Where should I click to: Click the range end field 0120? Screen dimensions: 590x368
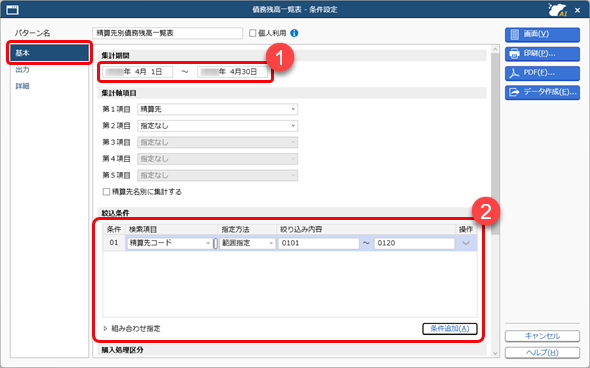[x=414, y=243]
